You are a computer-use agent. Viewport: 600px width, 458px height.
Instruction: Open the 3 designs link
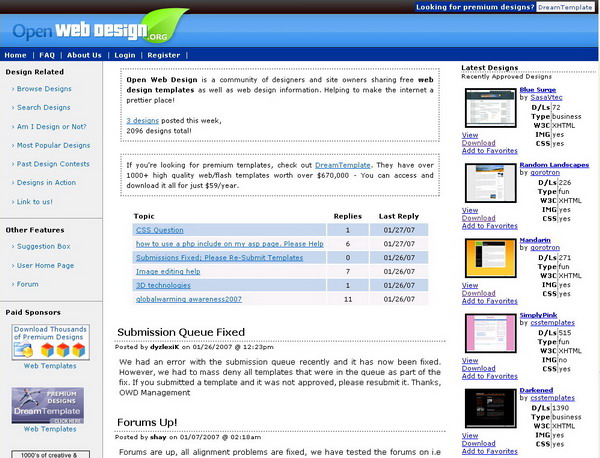(142, 121)
